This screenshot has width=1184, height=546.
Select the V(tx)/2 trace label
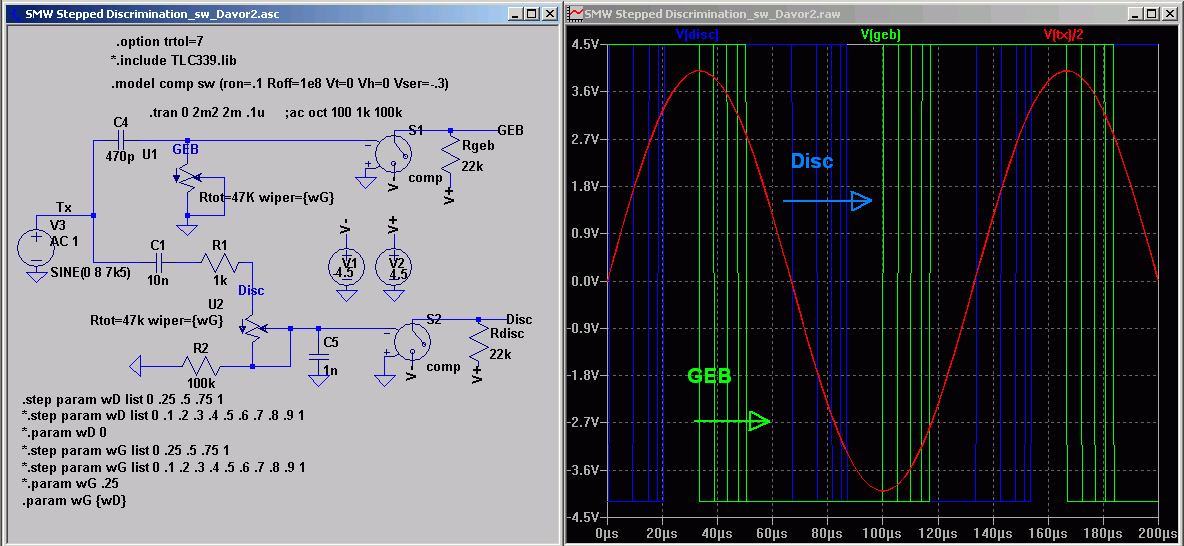point(1063,35)
